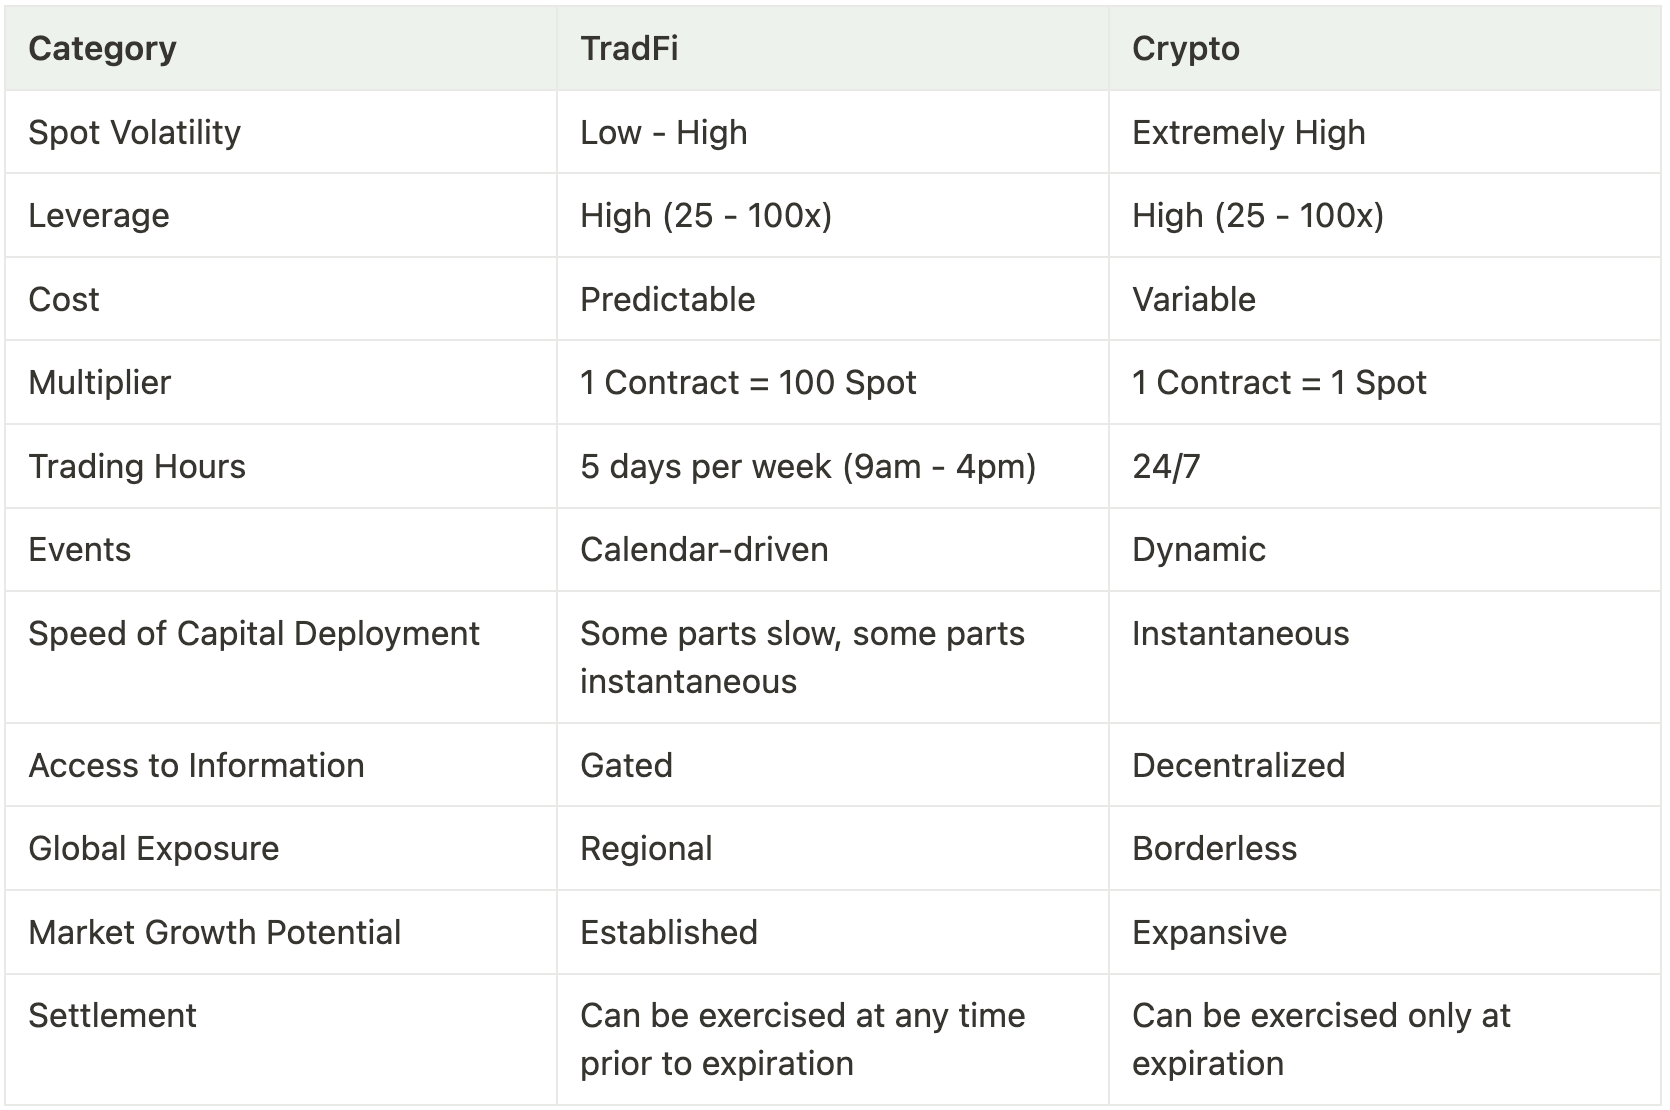Click the Borderless global exposure cell
Screen dimensions: 1670x1110
(x=1214, y=849)
